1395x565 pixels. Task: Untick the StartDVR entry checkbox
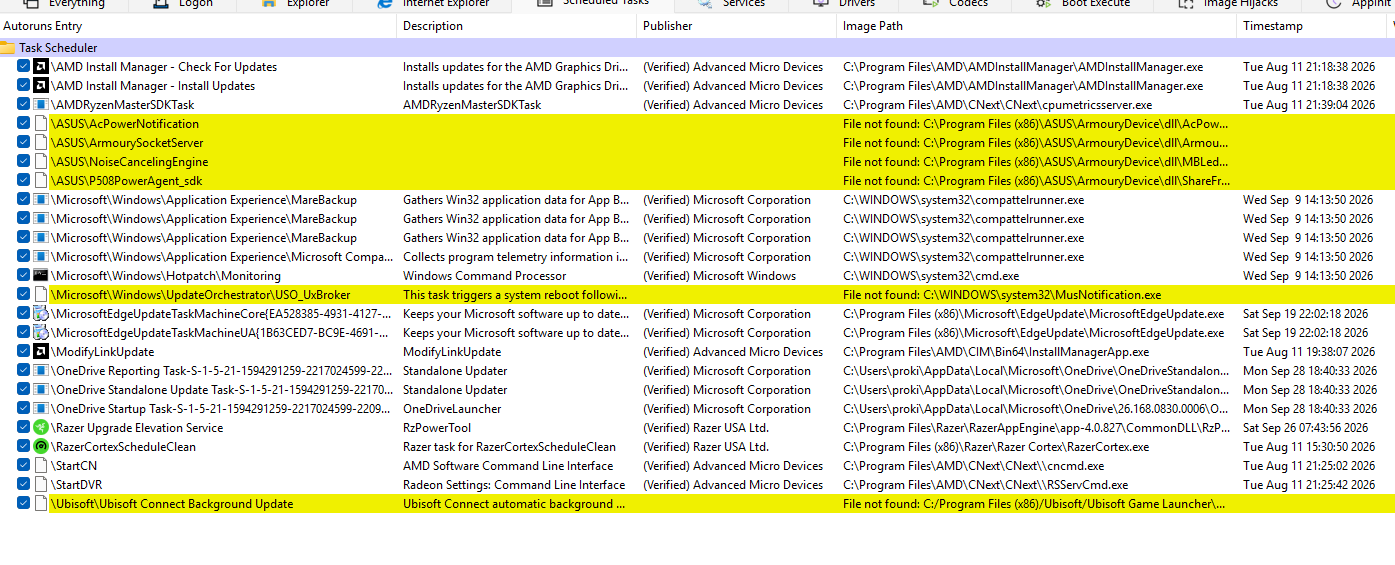(x=24, y=485)
